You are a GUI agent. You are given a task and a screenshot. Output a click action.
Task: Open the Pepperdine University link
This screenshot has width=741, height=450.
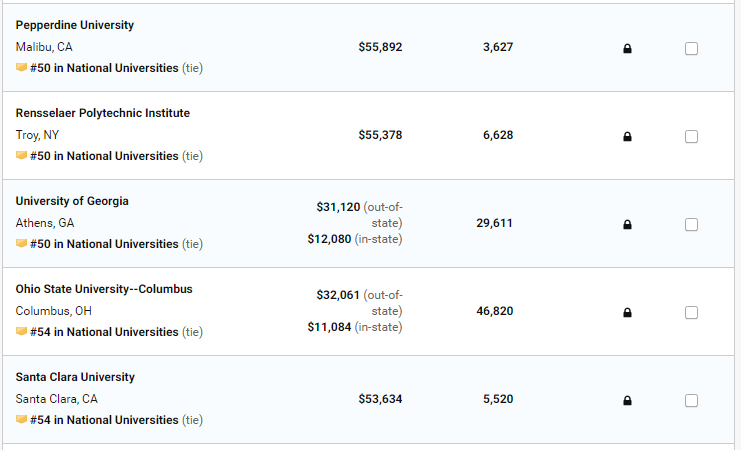pos(75,25)
